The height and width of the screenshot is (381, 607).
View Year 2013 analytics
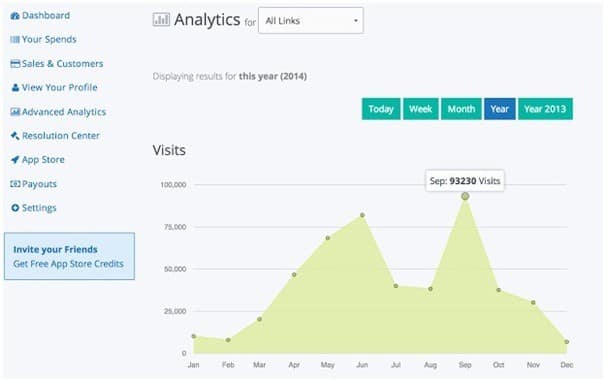tap(545, 109)
